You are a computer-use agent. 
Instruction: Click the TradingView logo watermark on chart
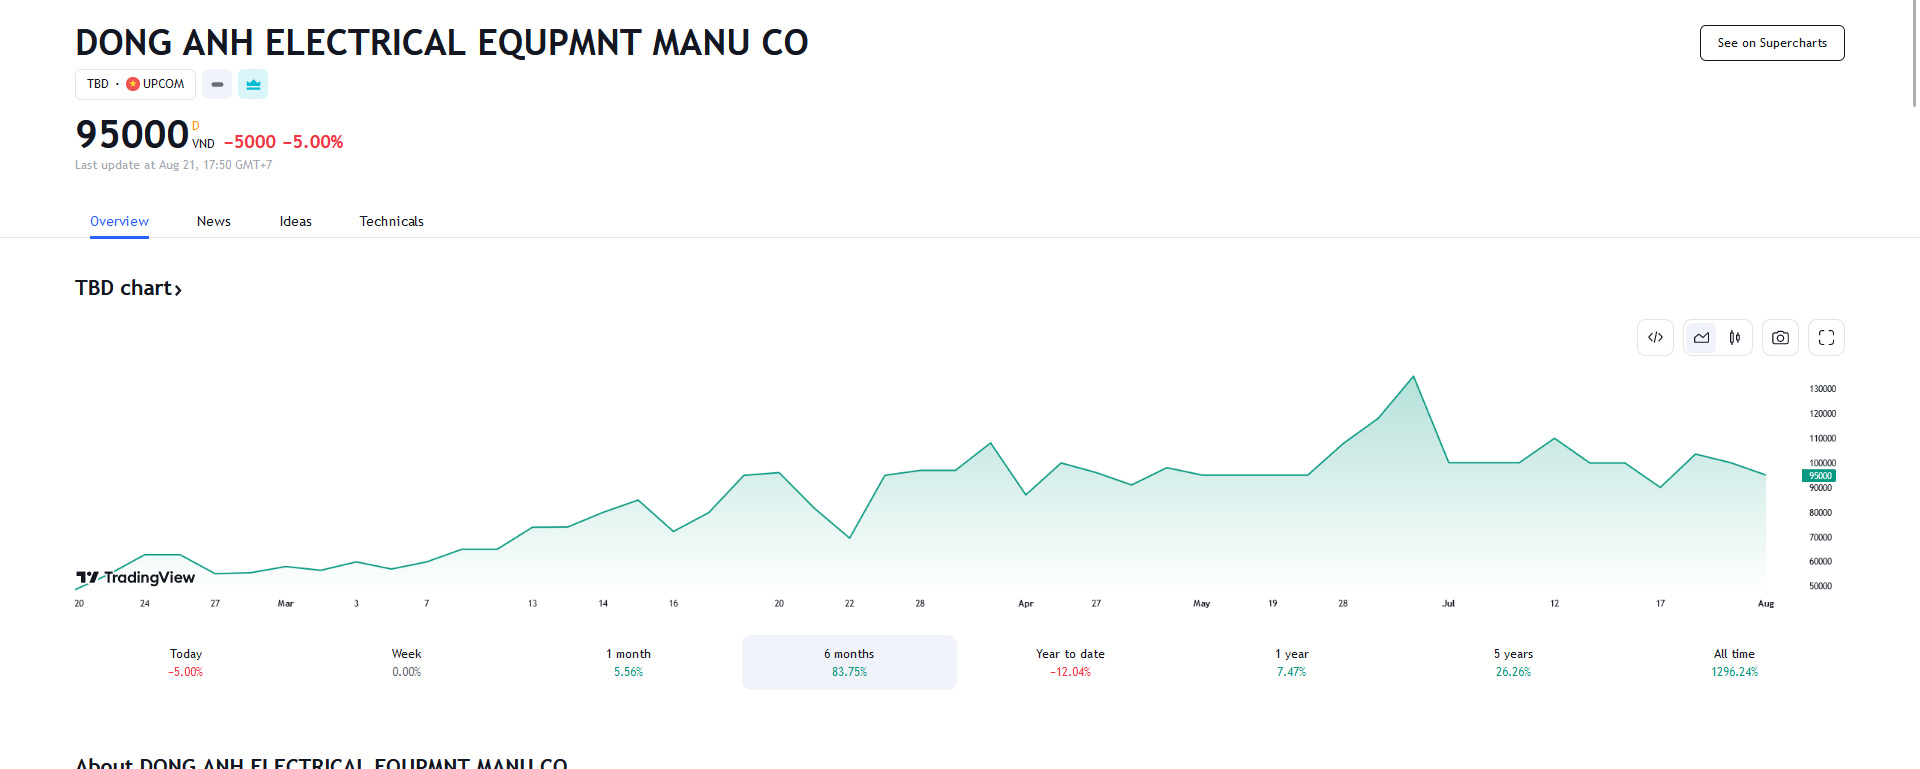pos(134,578)
